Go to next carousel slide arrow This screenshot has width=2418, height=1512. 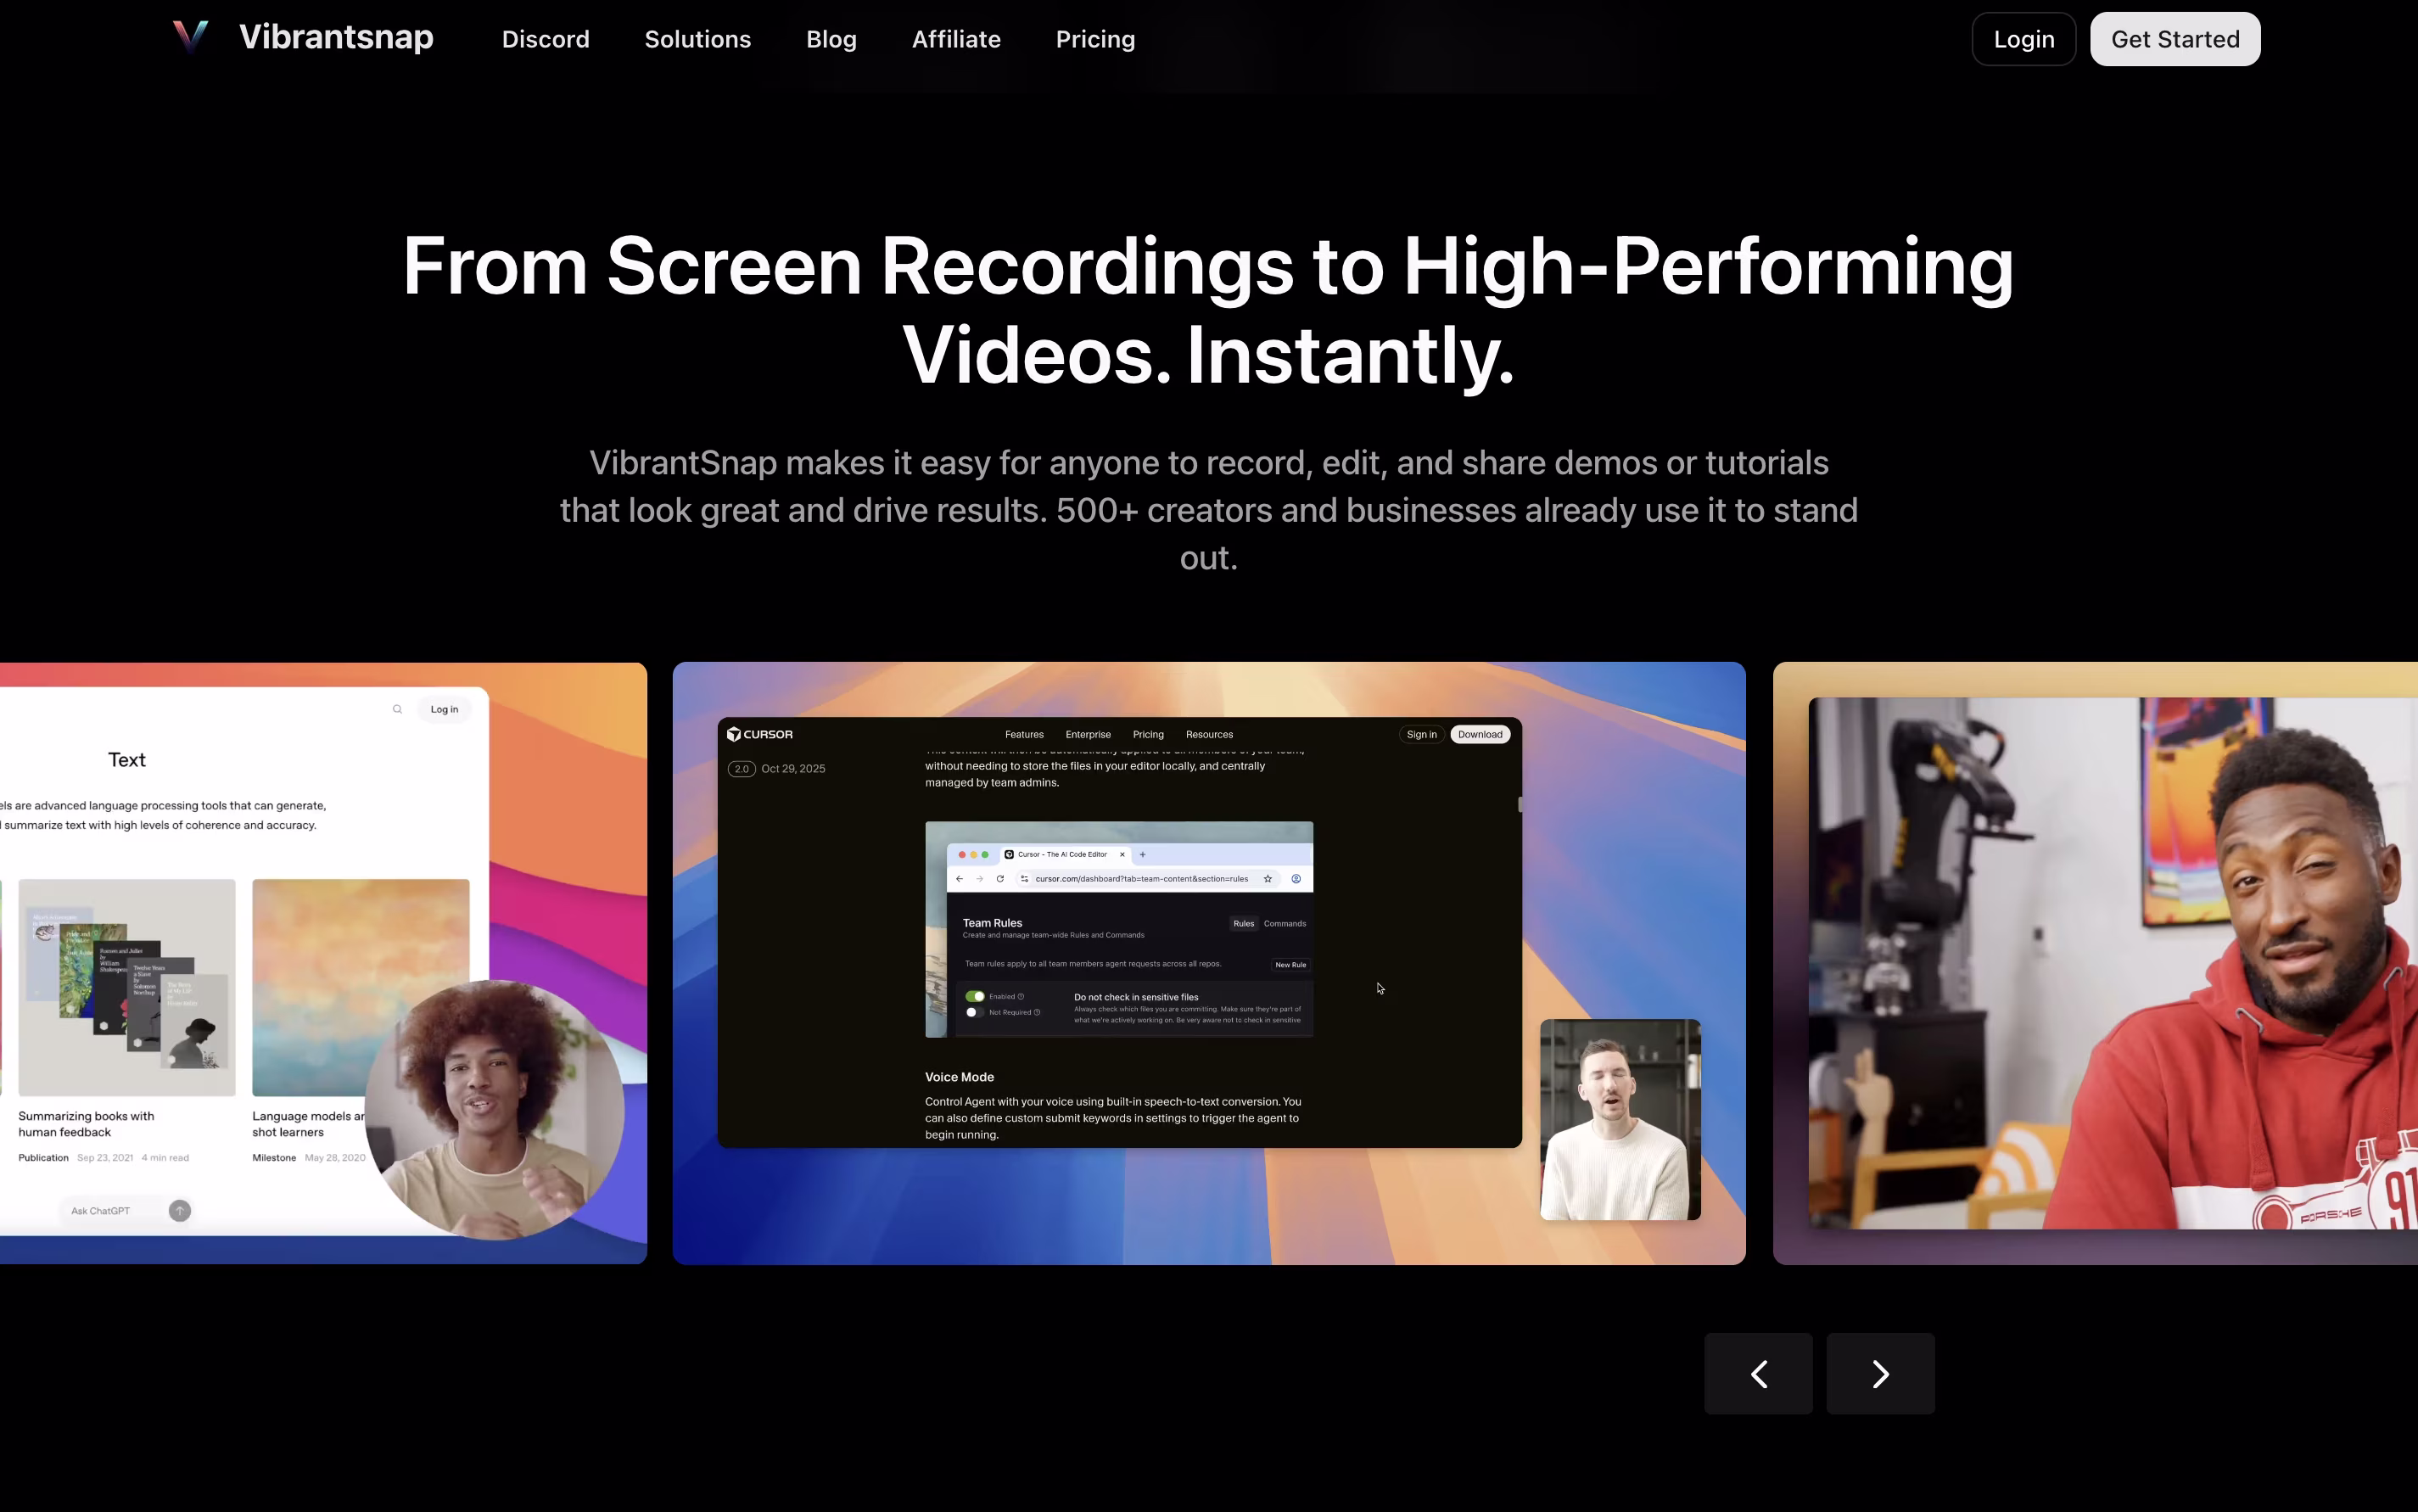click(1880, 1373)
